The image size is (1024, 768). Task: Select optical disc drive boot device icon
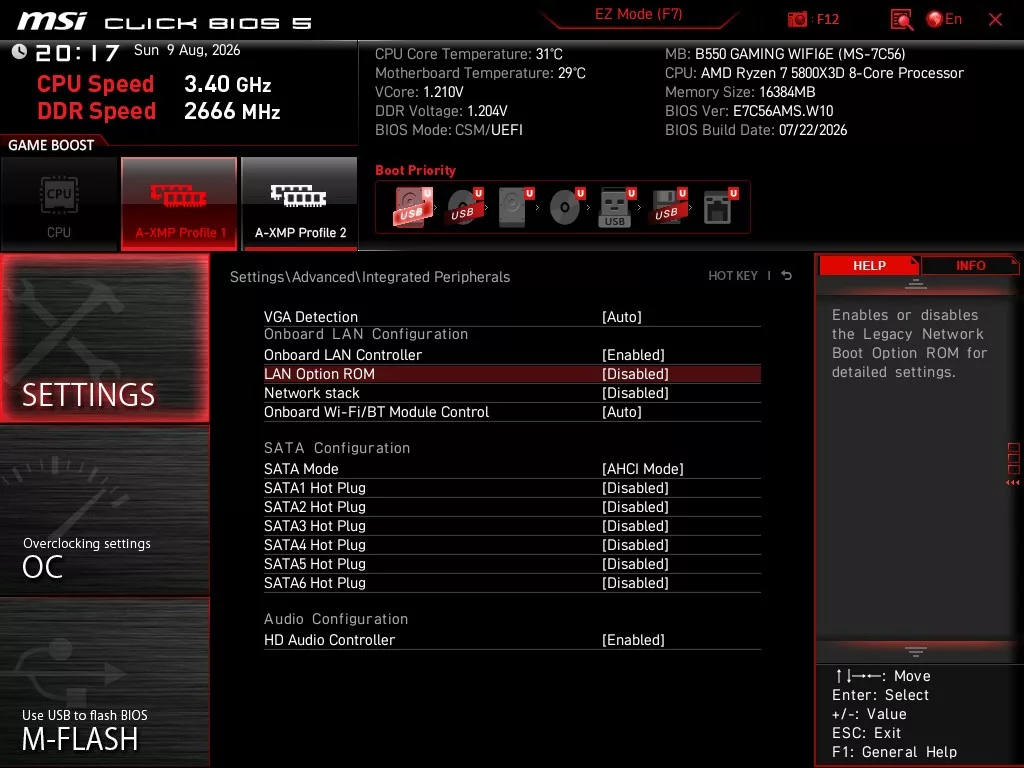(566, 207)
